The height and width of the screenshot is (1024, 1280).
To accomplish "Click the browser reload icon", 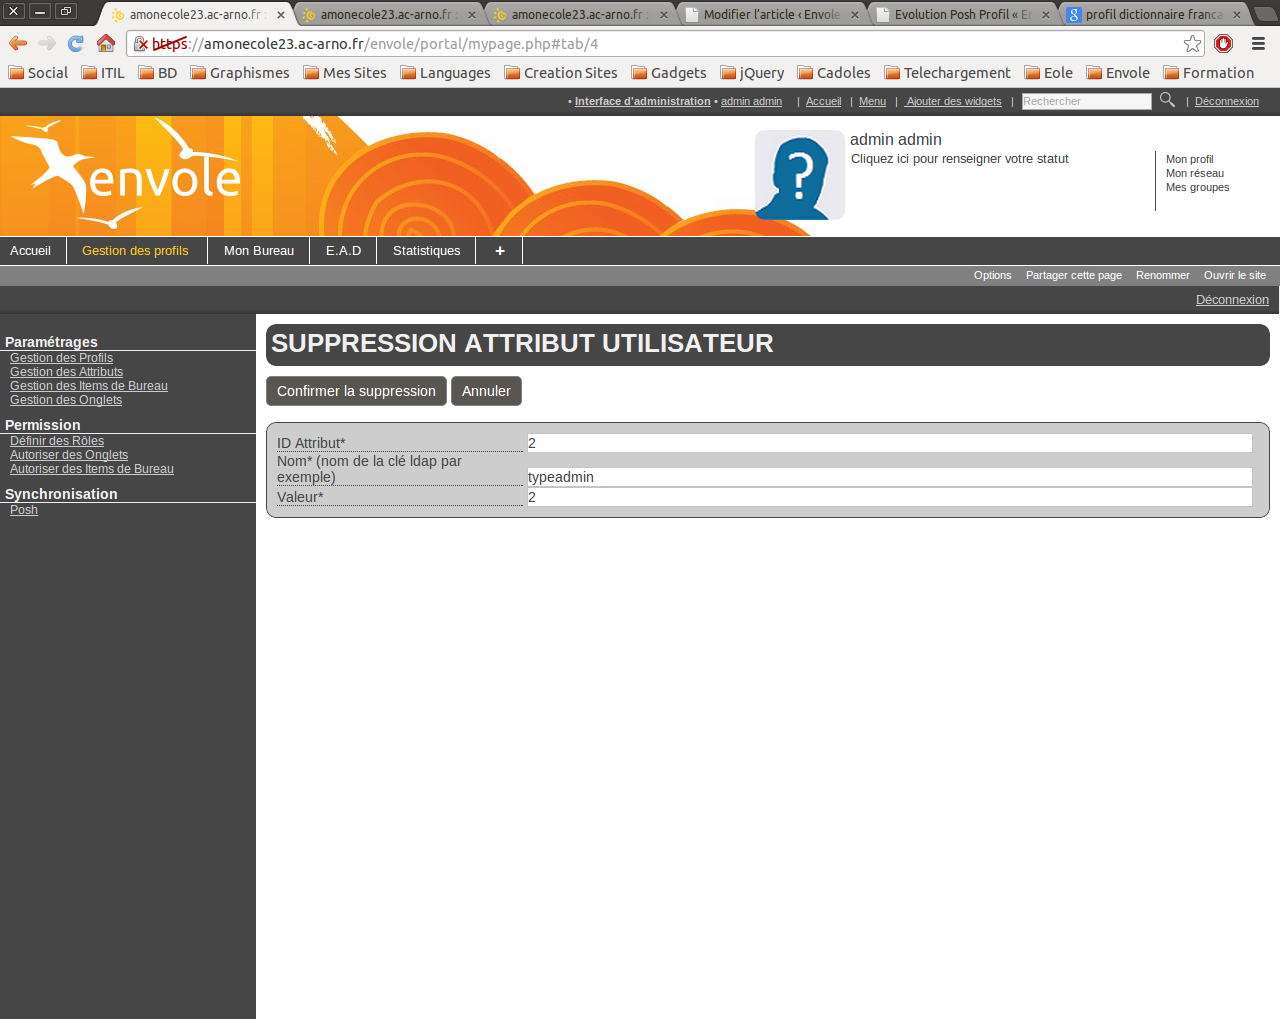I will click(76, 43).
